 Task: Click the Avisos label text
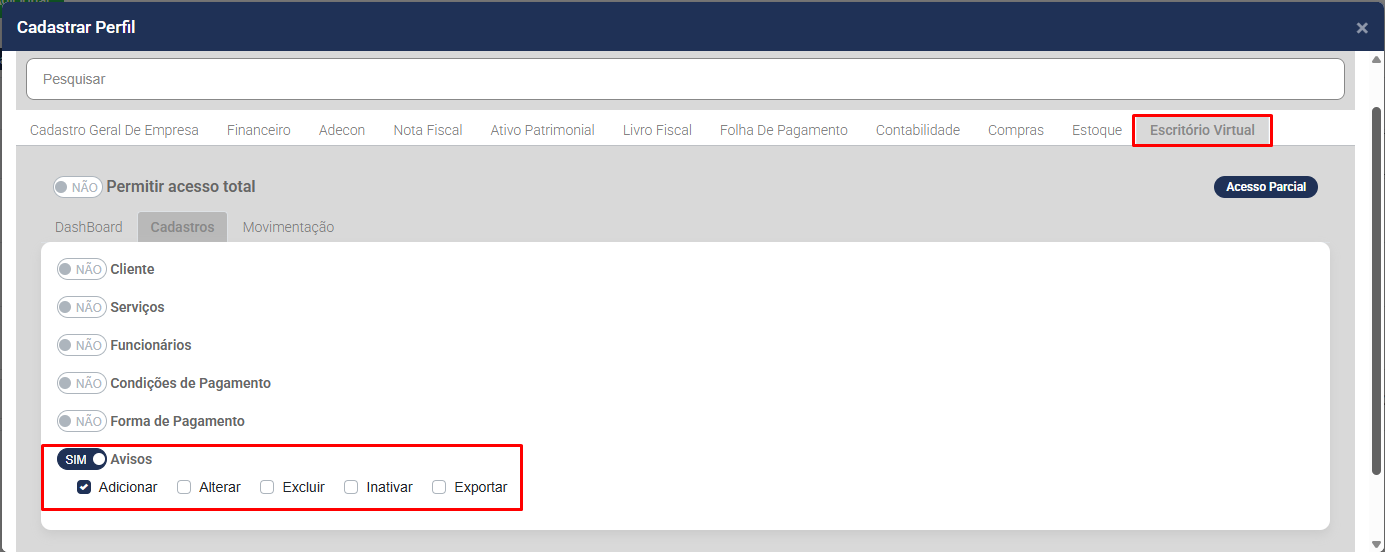pos(131,459)
